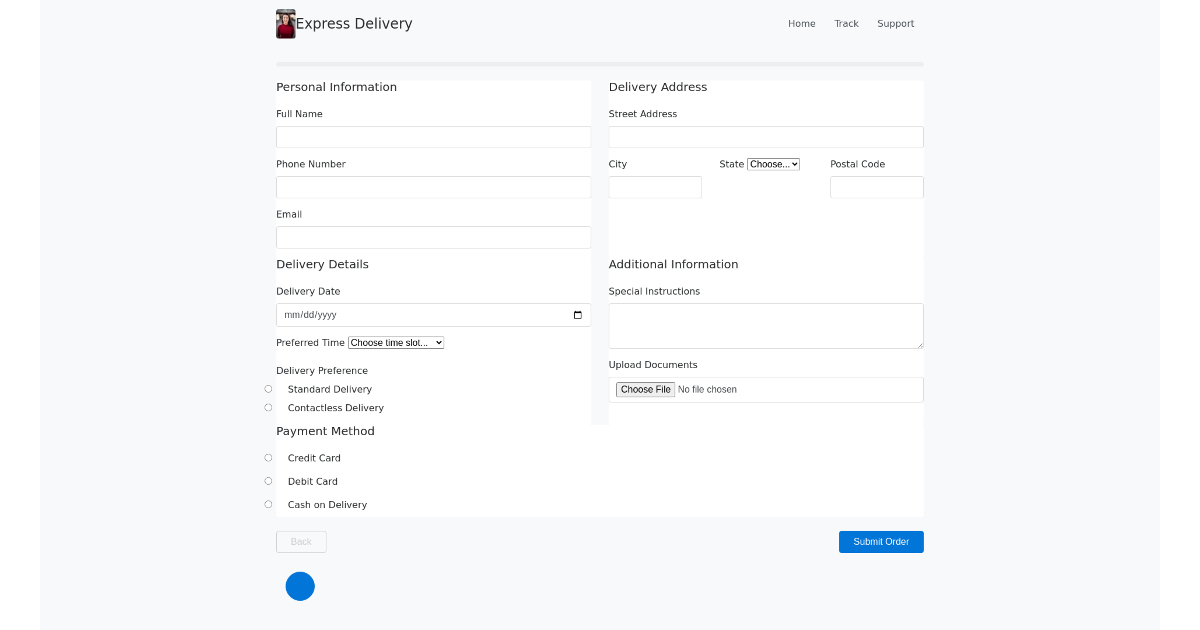The height and width of the screenshot is (630, 1200).
Task: Open the Preferred Time slot dropdown
Action: (396, 342)
